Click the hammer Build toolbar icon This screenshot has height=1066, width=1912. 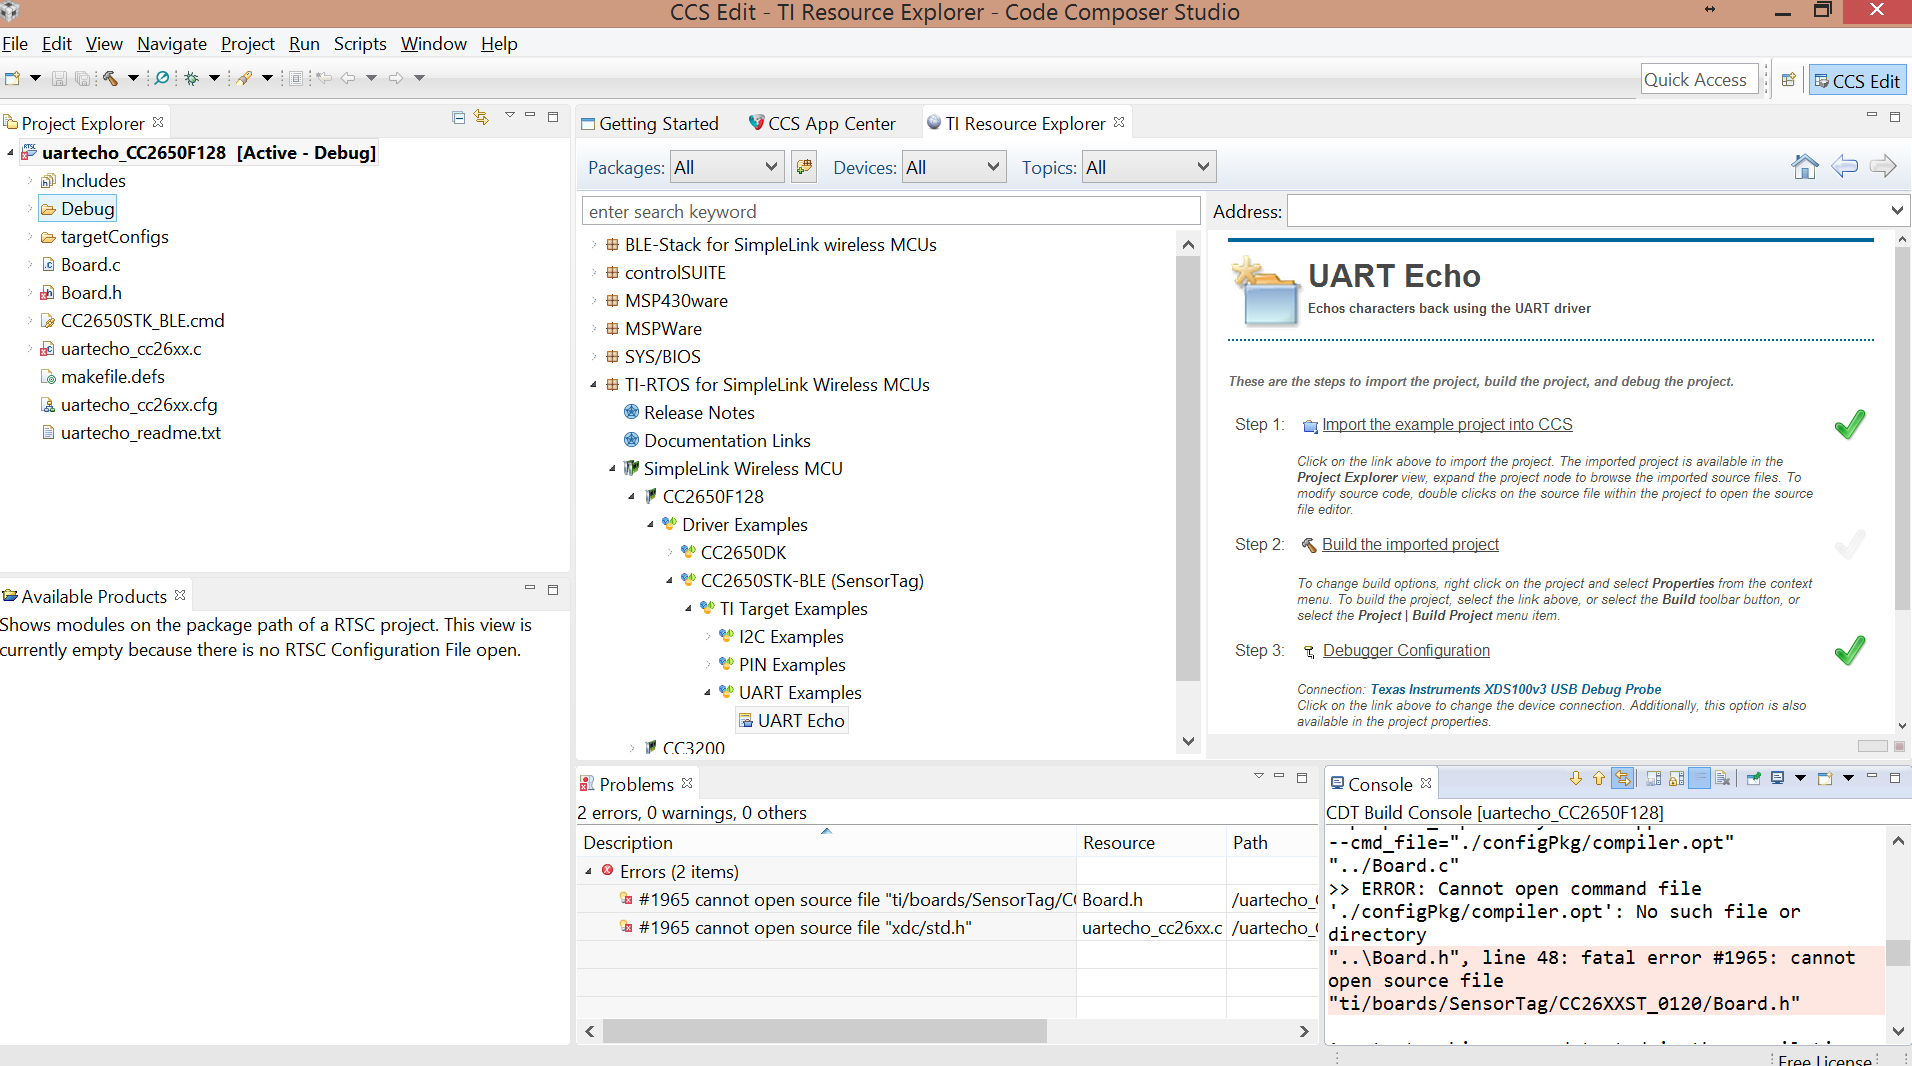coord(110,78)
